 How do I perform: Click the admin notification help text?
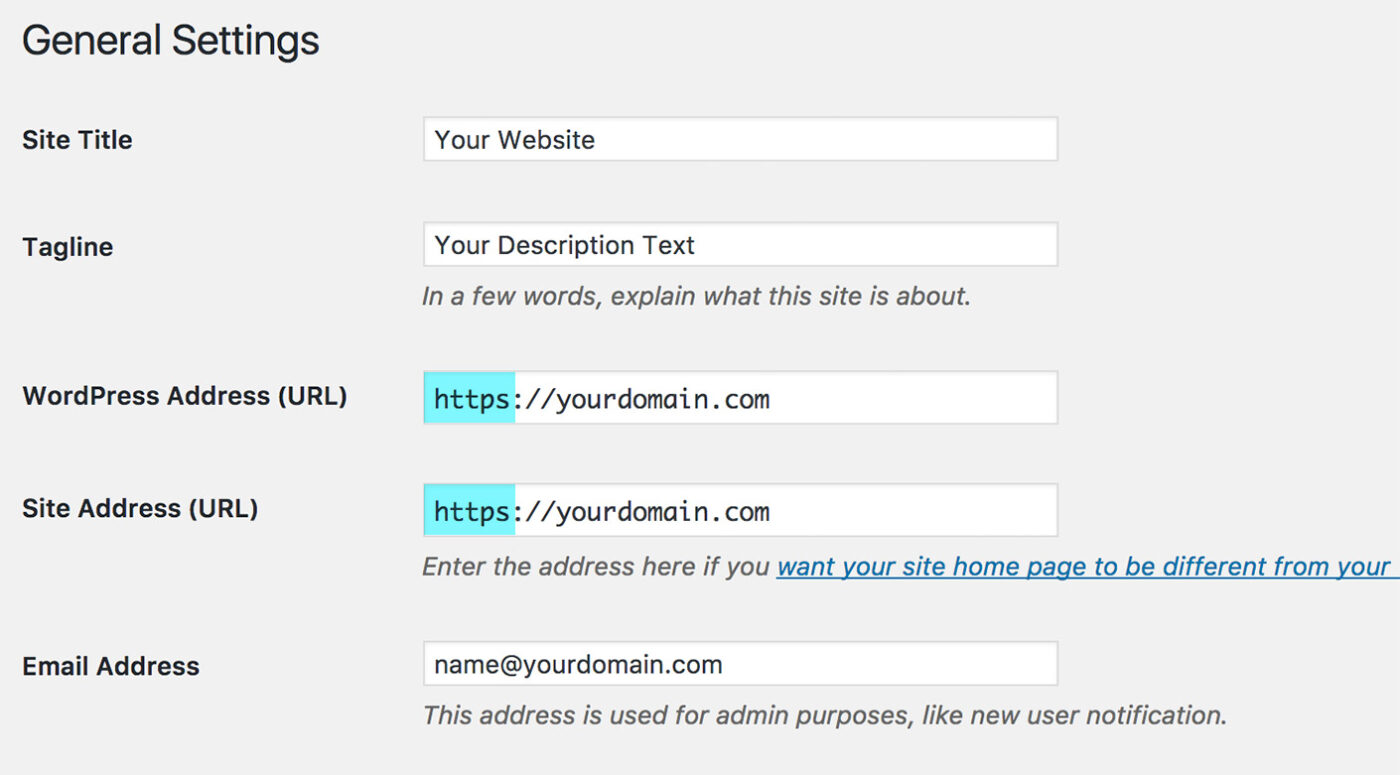tap(825, 715)
